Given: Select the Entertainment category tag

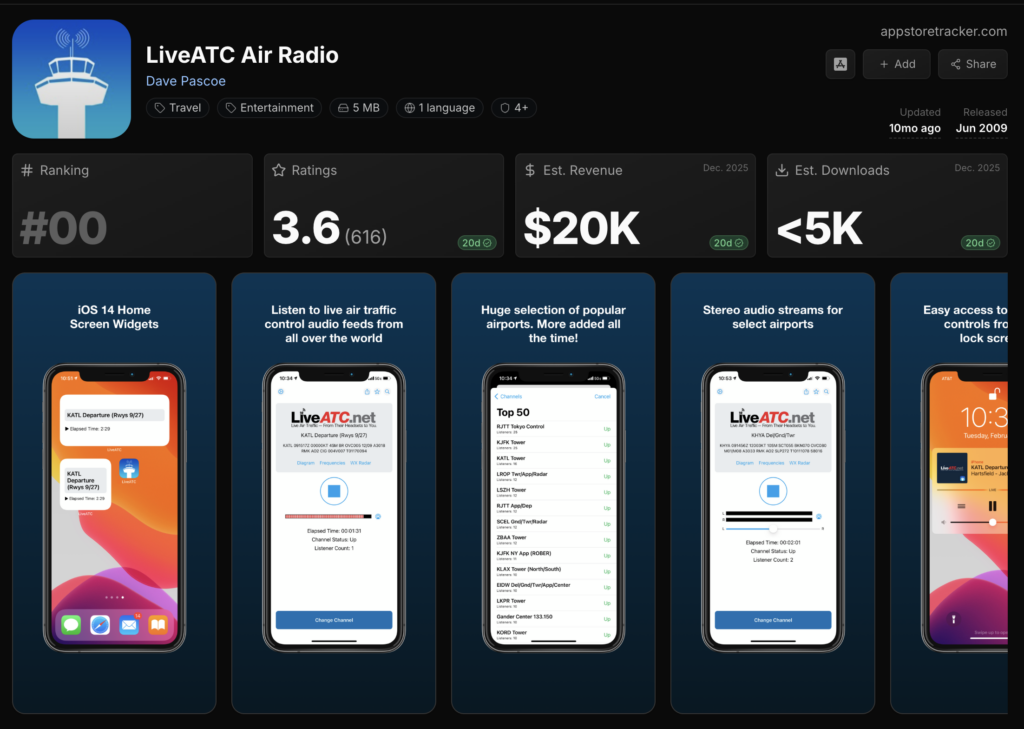Looking at the screenshot, I should (269, 108).
